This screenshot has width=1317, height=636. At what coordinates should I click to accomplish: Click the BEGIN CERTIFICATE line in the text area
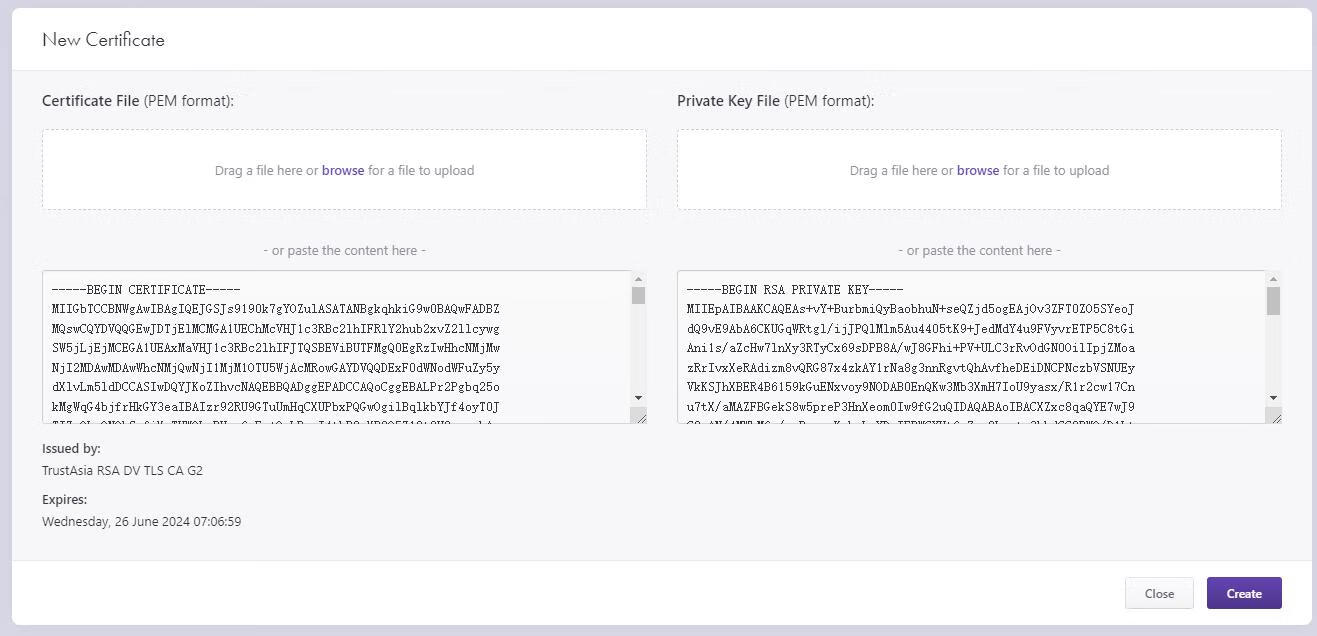click(x=146, y=290)
